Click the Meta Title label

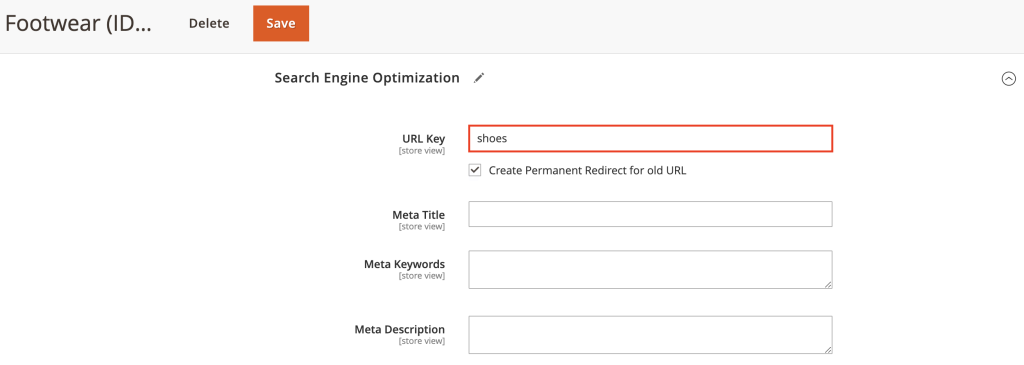pyautogui.click(x=419, y=214)
